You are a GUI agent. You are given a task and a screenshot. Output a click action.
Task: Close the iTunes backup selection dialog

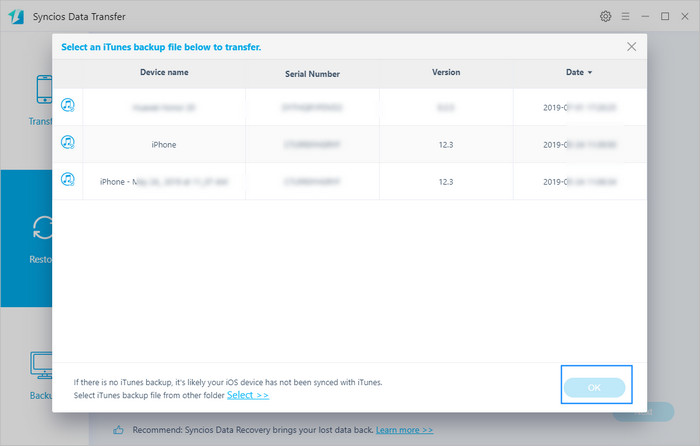point(631,47)
